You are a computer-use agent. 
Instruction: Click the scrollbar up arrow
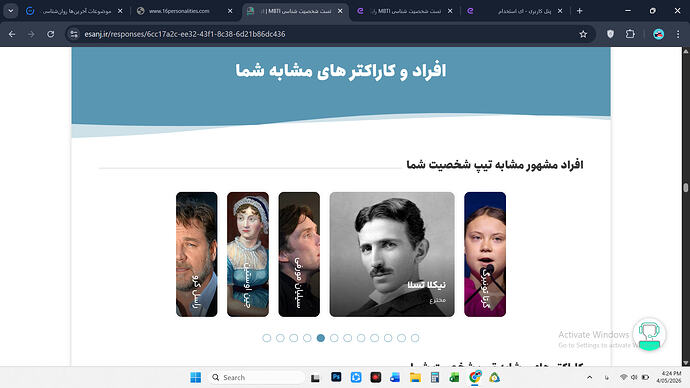686,51
